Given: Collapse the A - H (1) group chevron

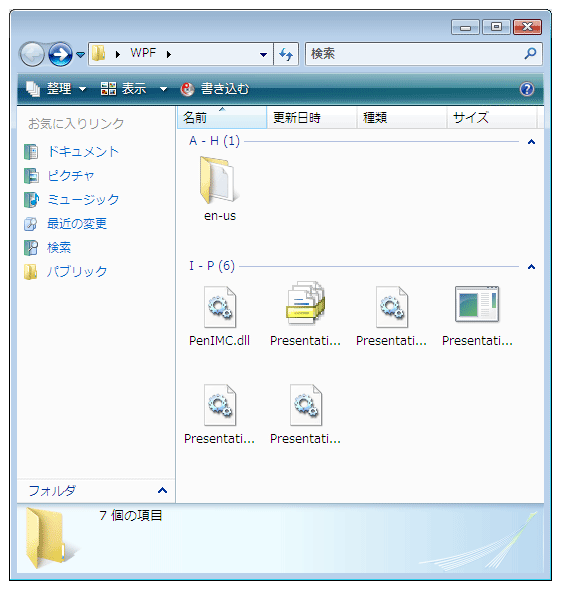Looking at the screenshot, I should coord(531,142).
